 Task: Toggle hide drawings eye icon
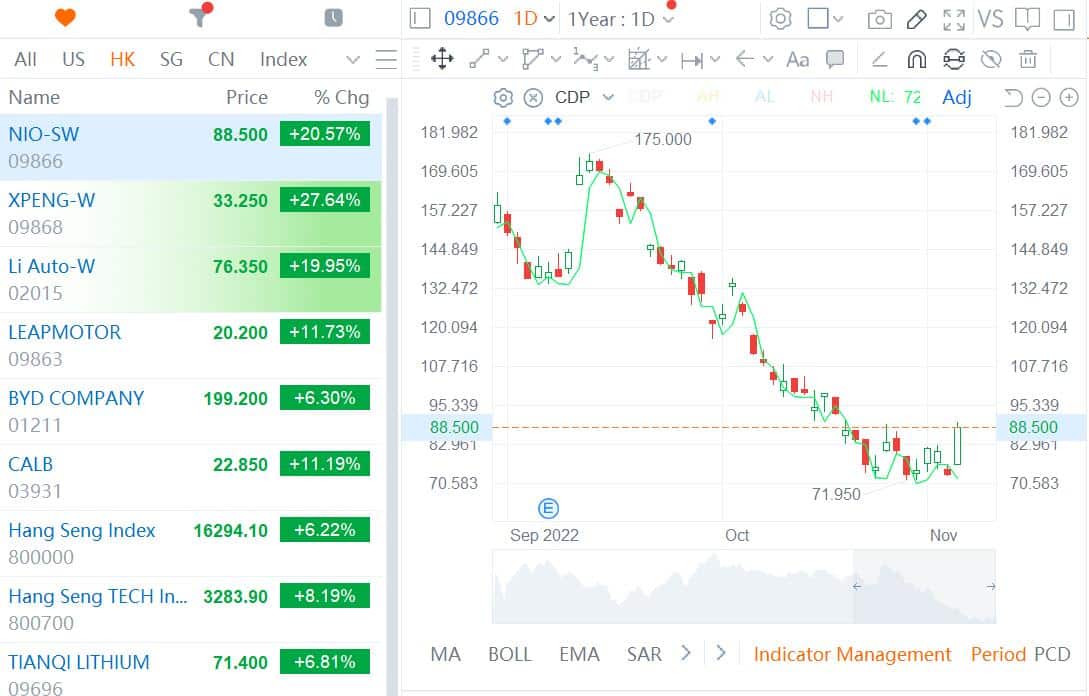pyautogui.click(x=990, y=59)
